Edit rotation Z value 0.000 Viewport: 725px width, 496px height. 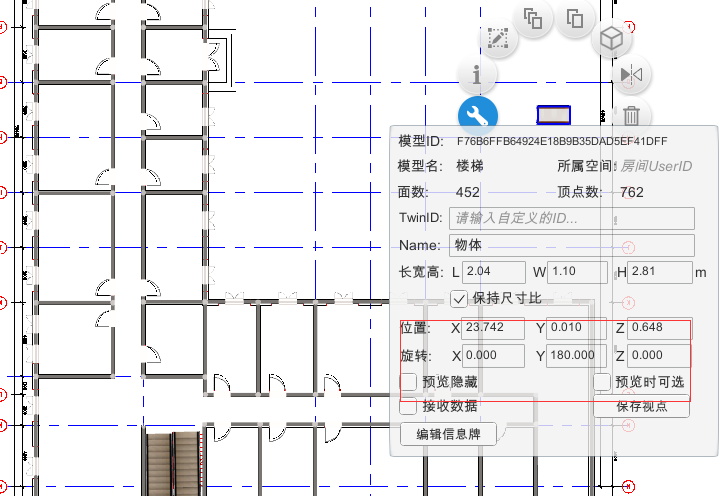tap(659, 356)
